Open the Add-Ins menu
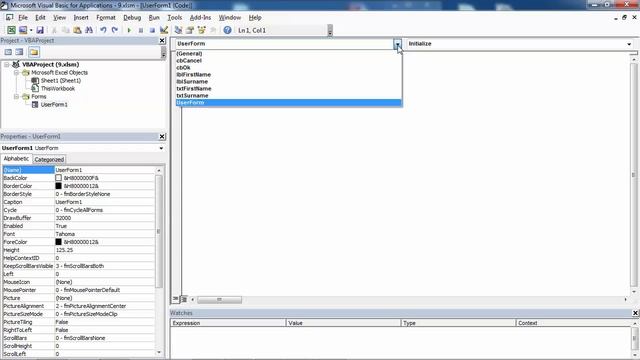This screenshot has height=360, width=640. (200, 18)
